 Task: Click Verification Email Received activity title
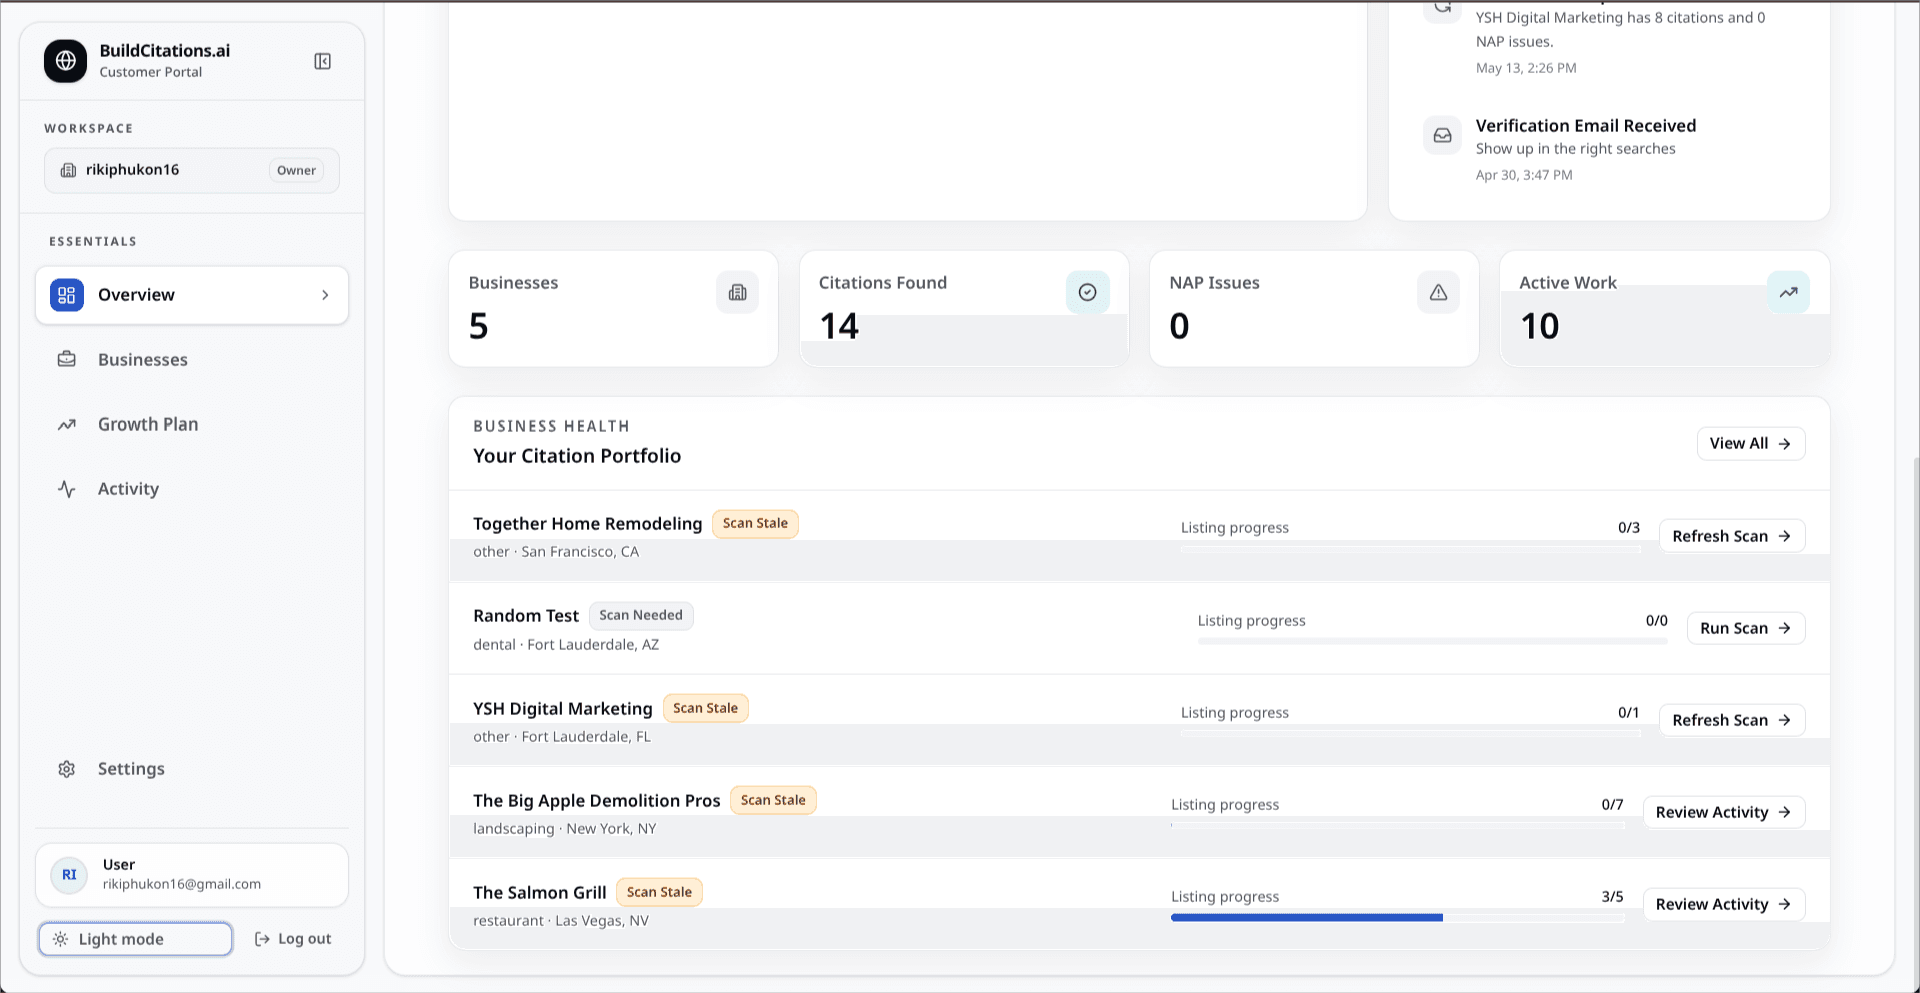[x=1586, y=126]
